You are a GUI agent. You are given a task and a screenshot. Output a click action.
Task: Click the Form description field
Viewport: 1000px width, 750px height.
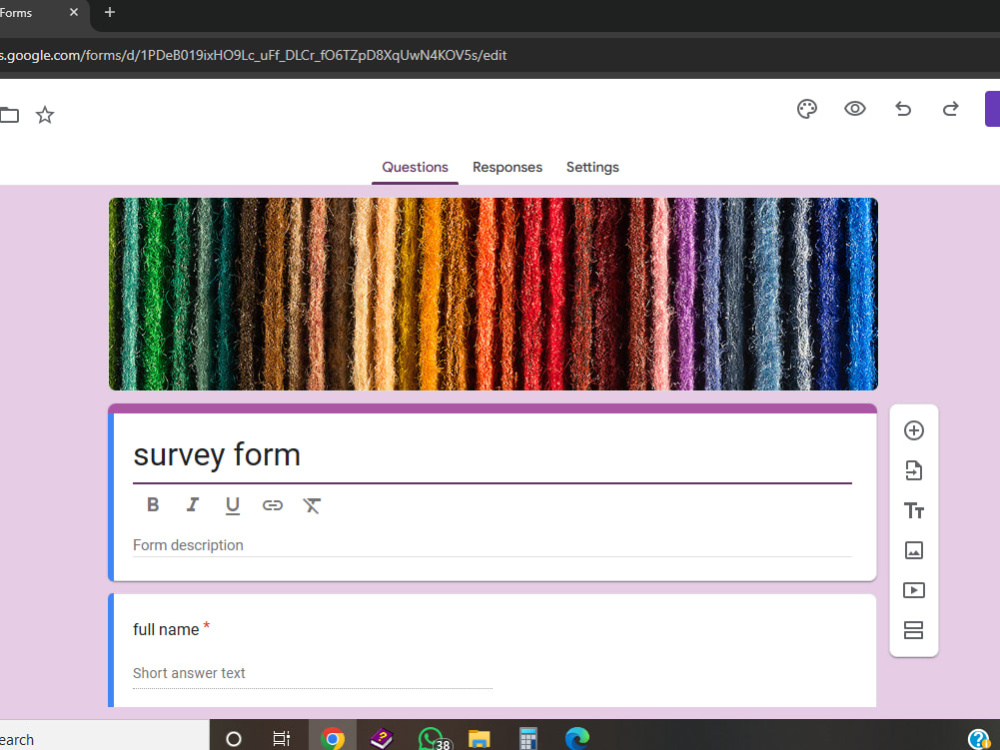click(492, 545)
